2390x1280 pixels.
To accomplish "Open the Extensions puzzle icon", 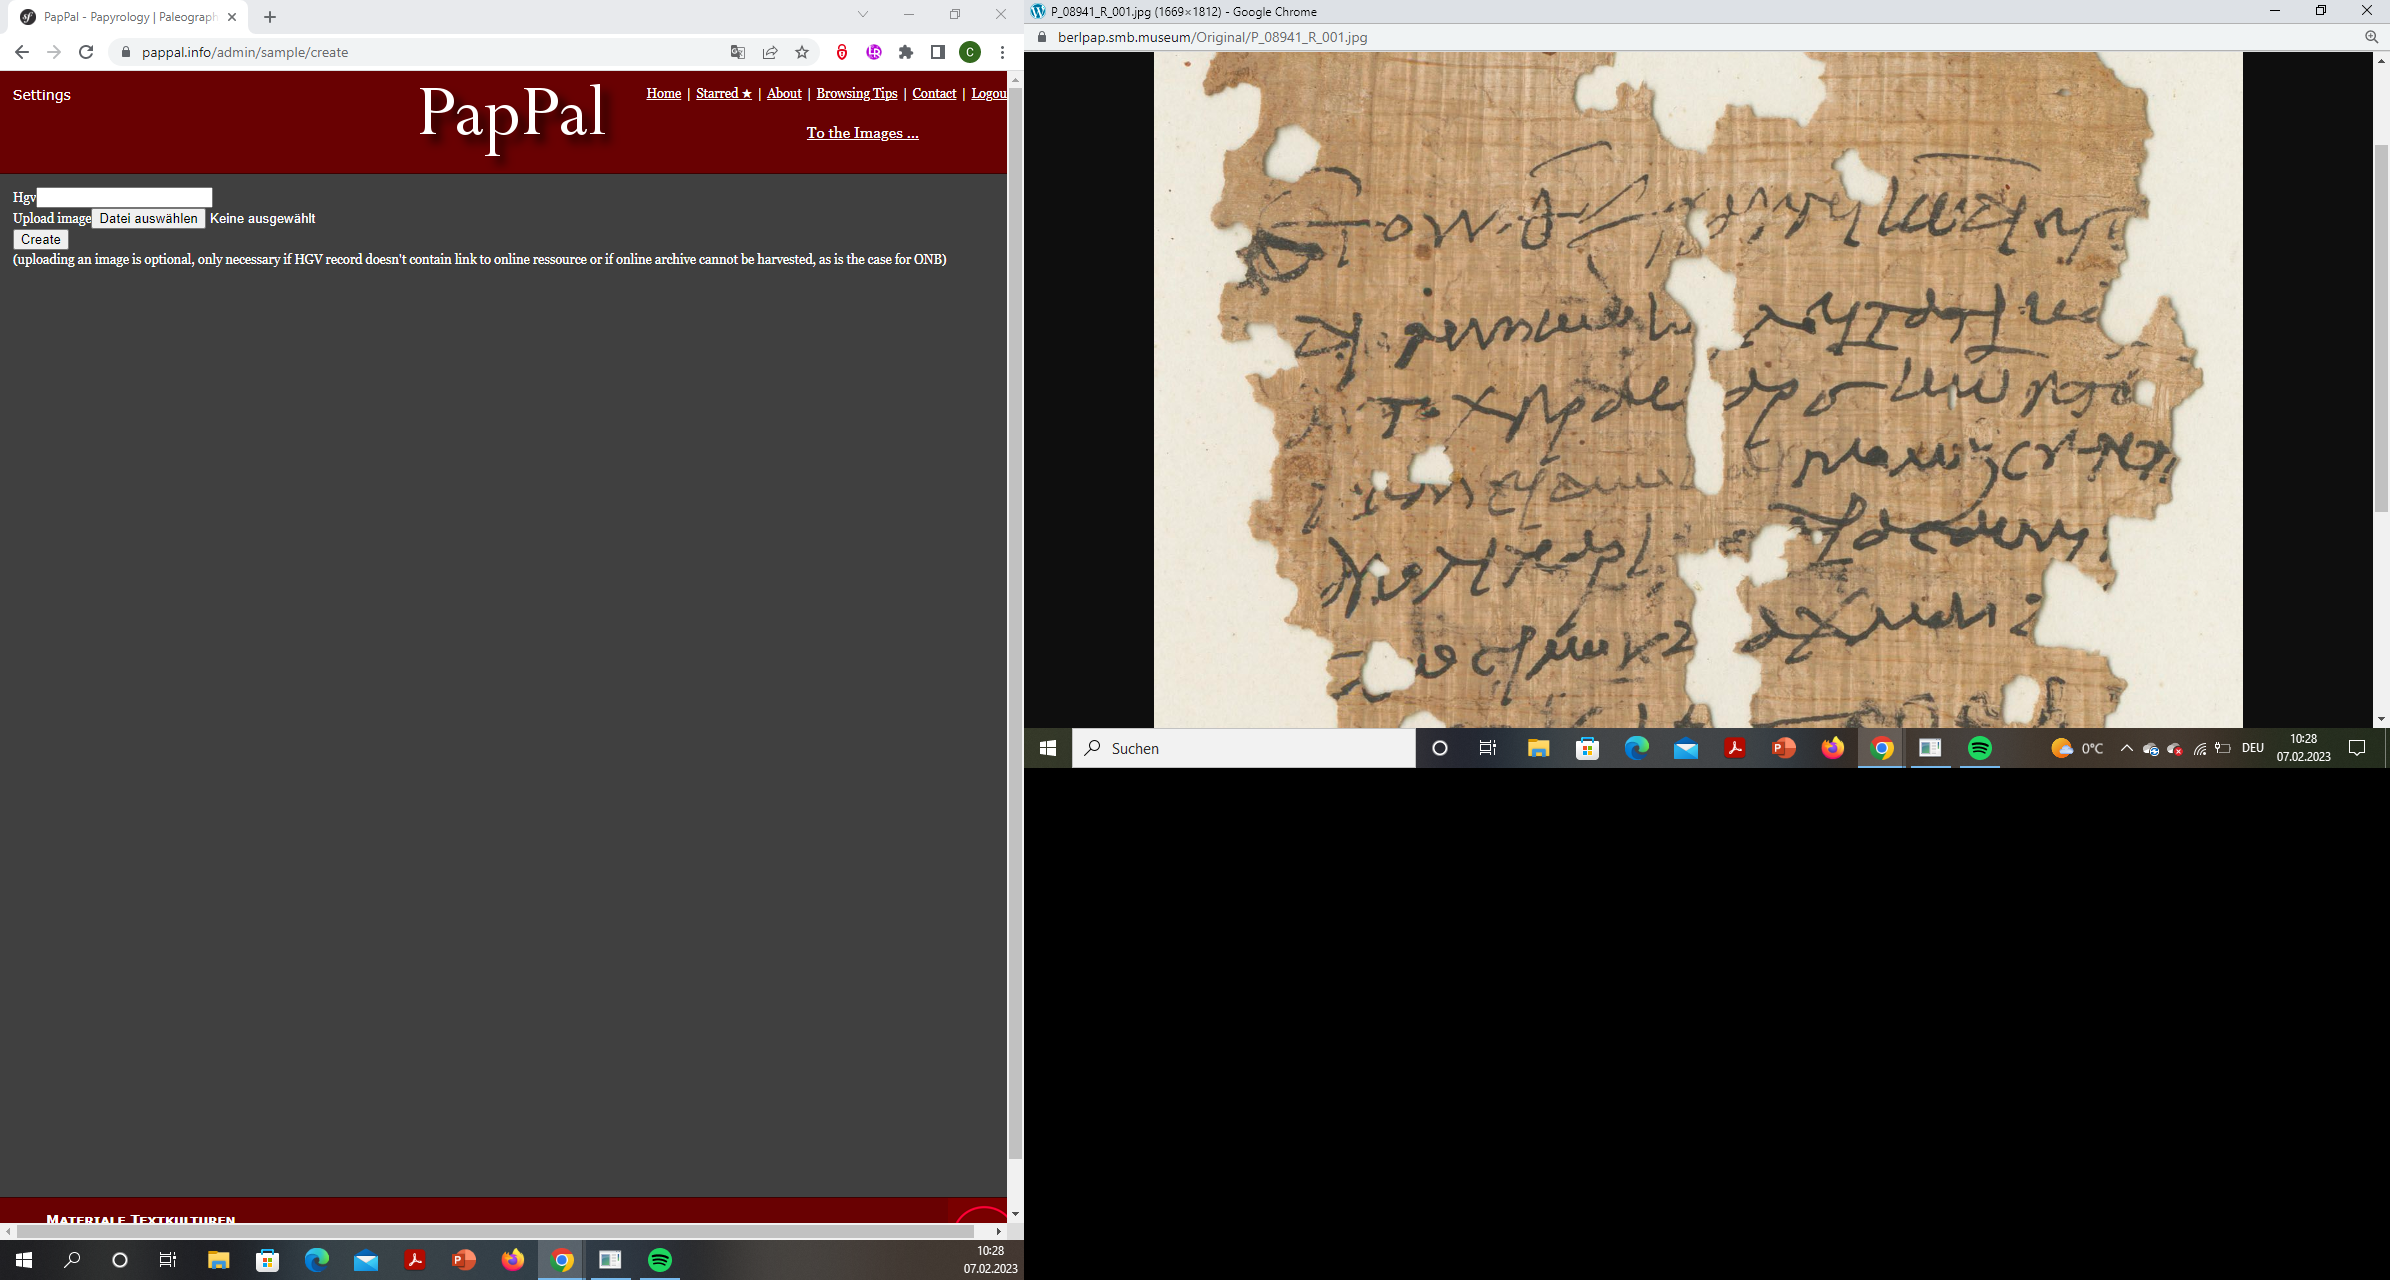I will pos(906,52).
